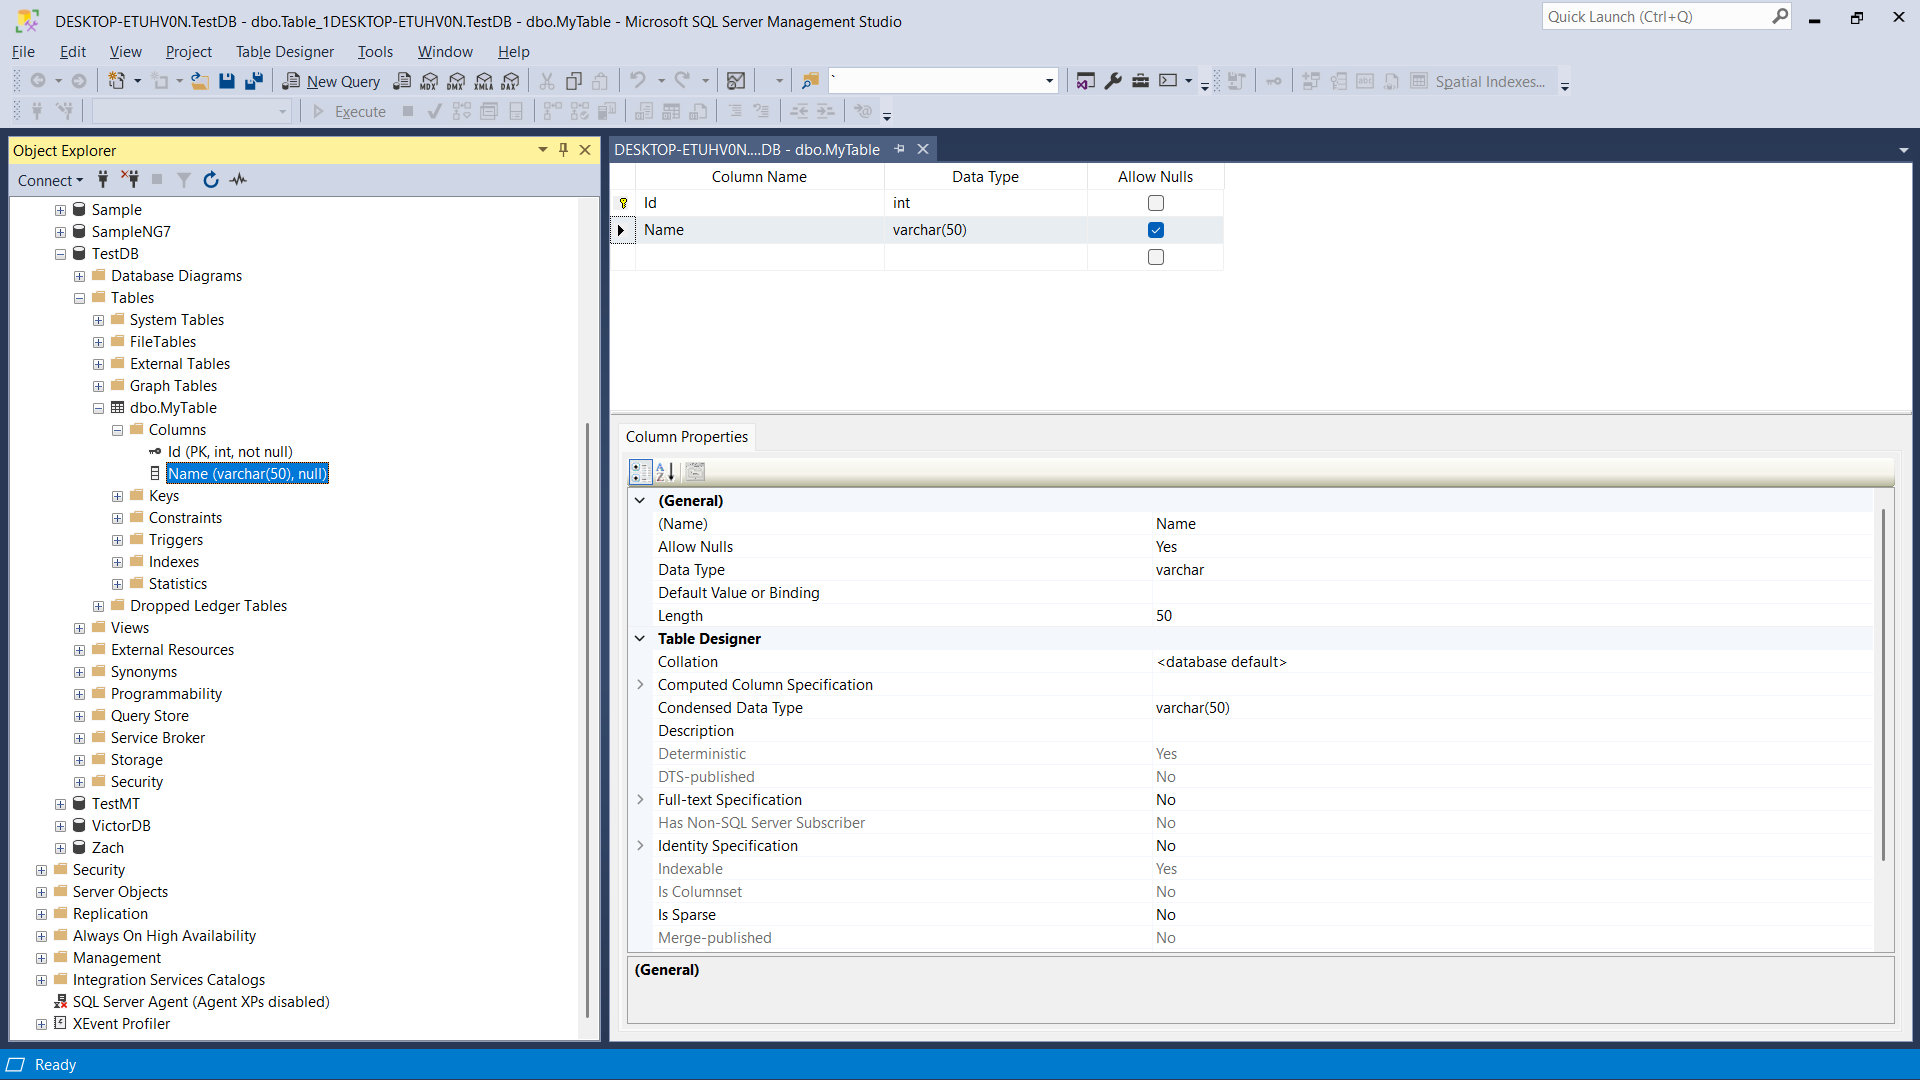
Task: Click the Open File folder icon
Action: pos(200,81)
